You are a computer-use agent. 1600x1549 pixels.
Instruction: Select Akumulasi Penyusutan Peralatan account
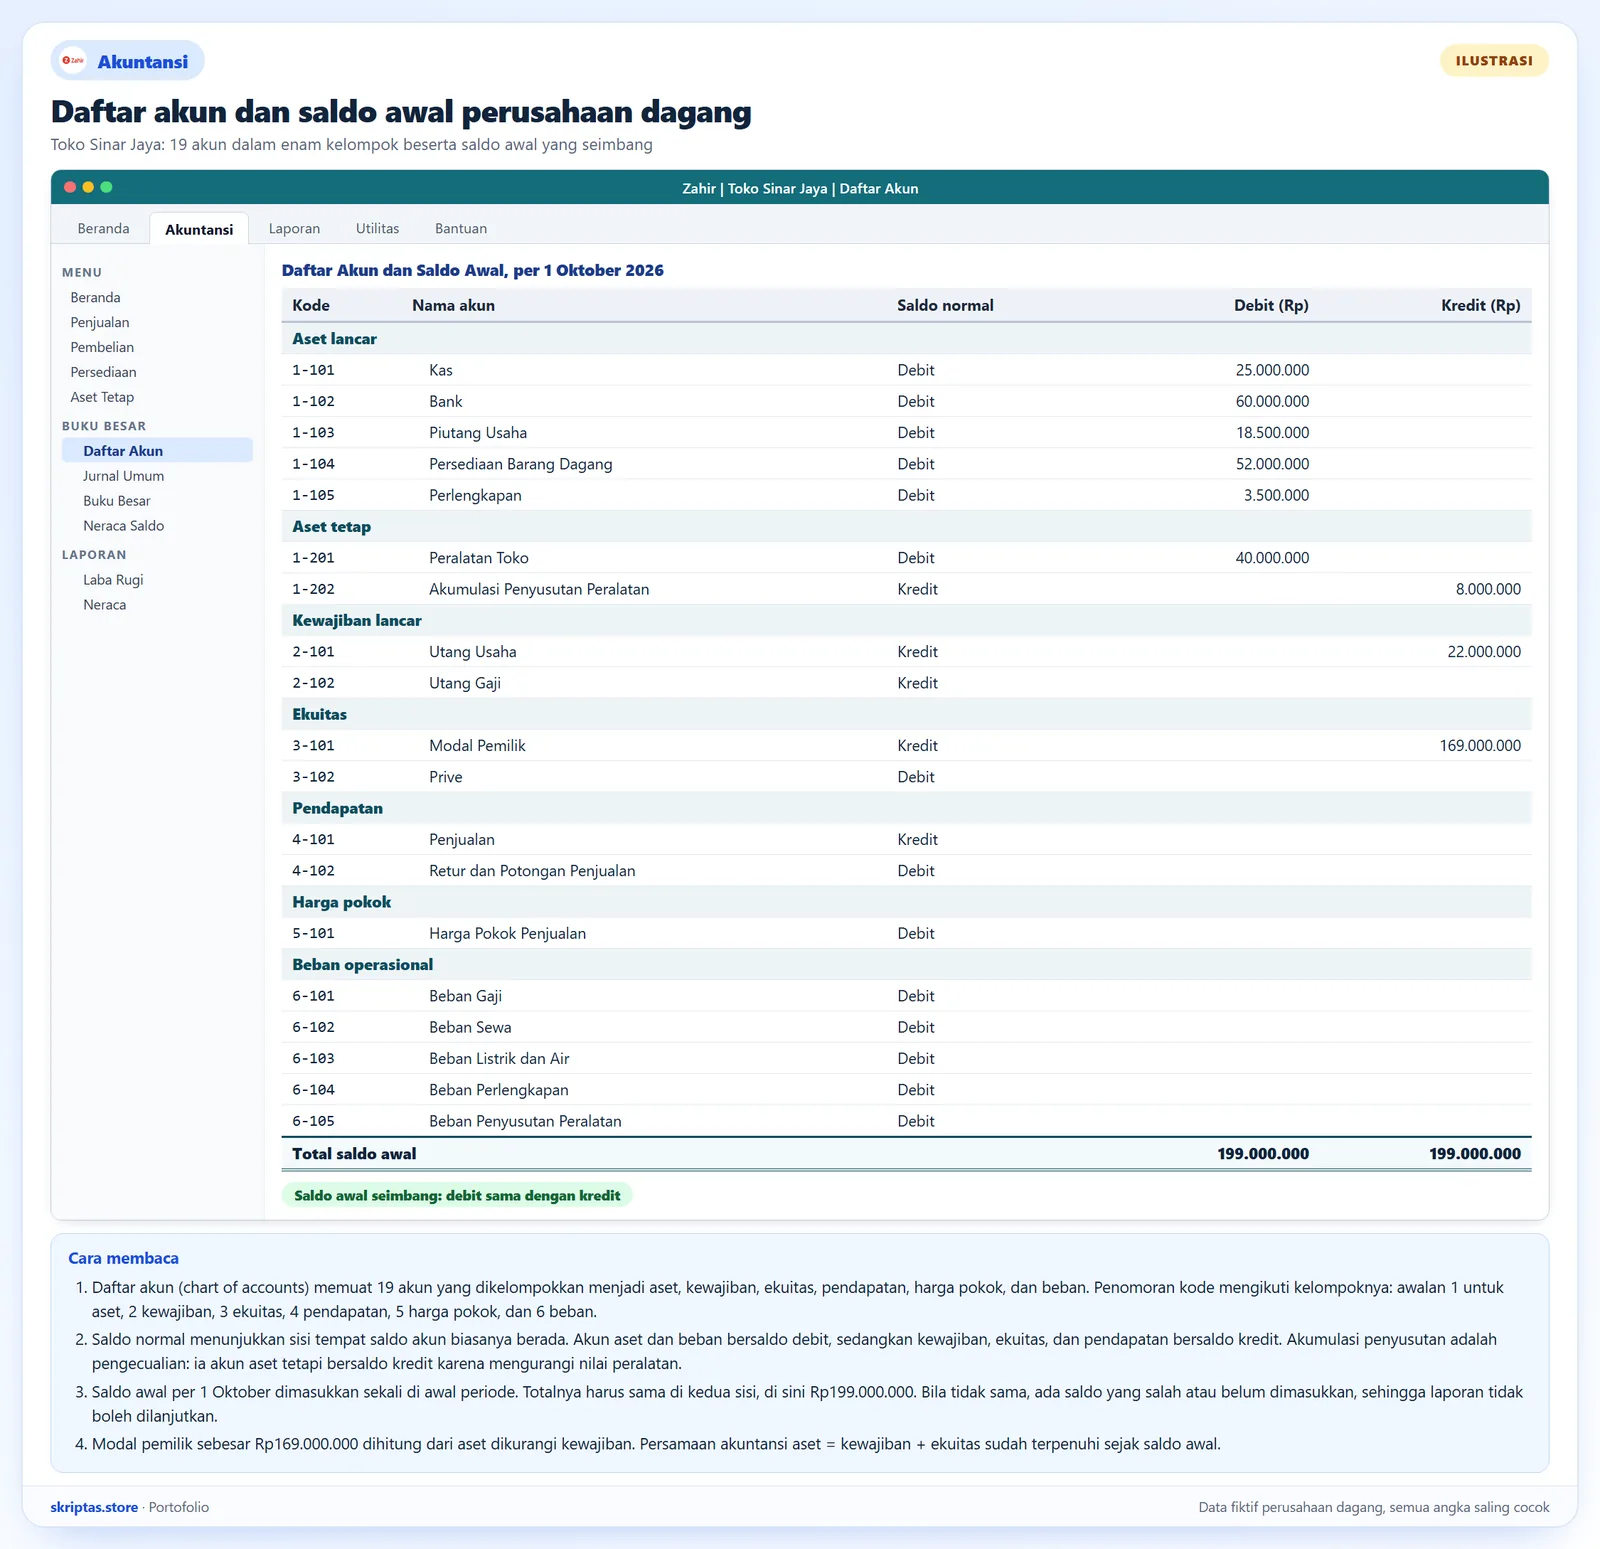(539, 590)
